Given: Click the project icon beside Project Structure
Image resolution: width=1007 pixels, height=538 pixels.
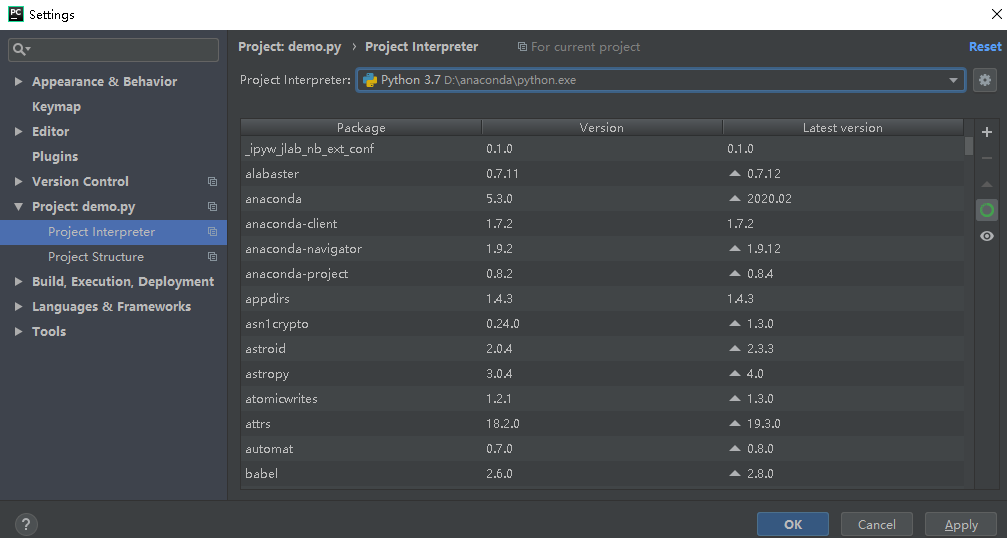Looking at the screenshot, I should pos(212,257).
